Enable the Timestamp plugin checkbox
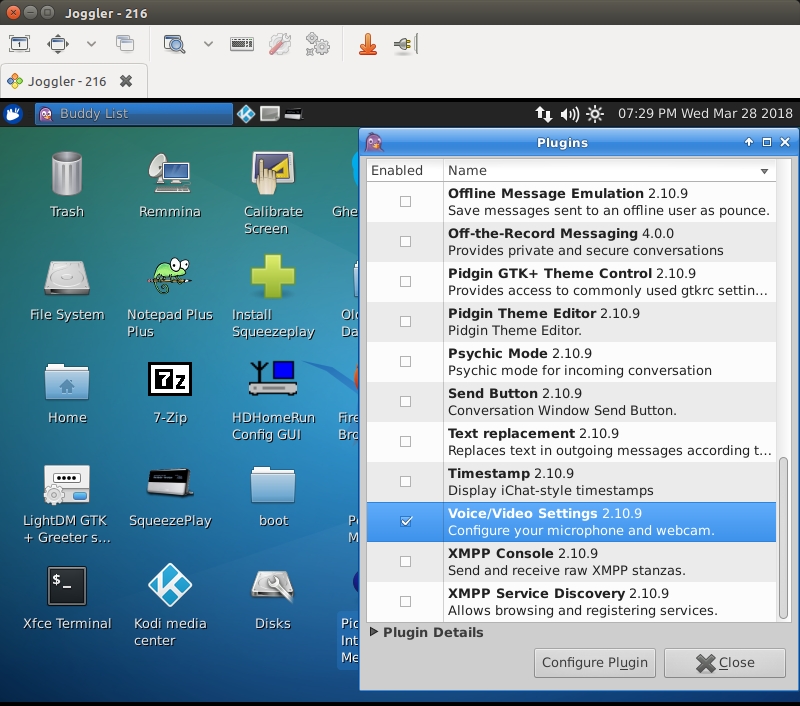This screenshot has width=800, height=706. (406, 481)
